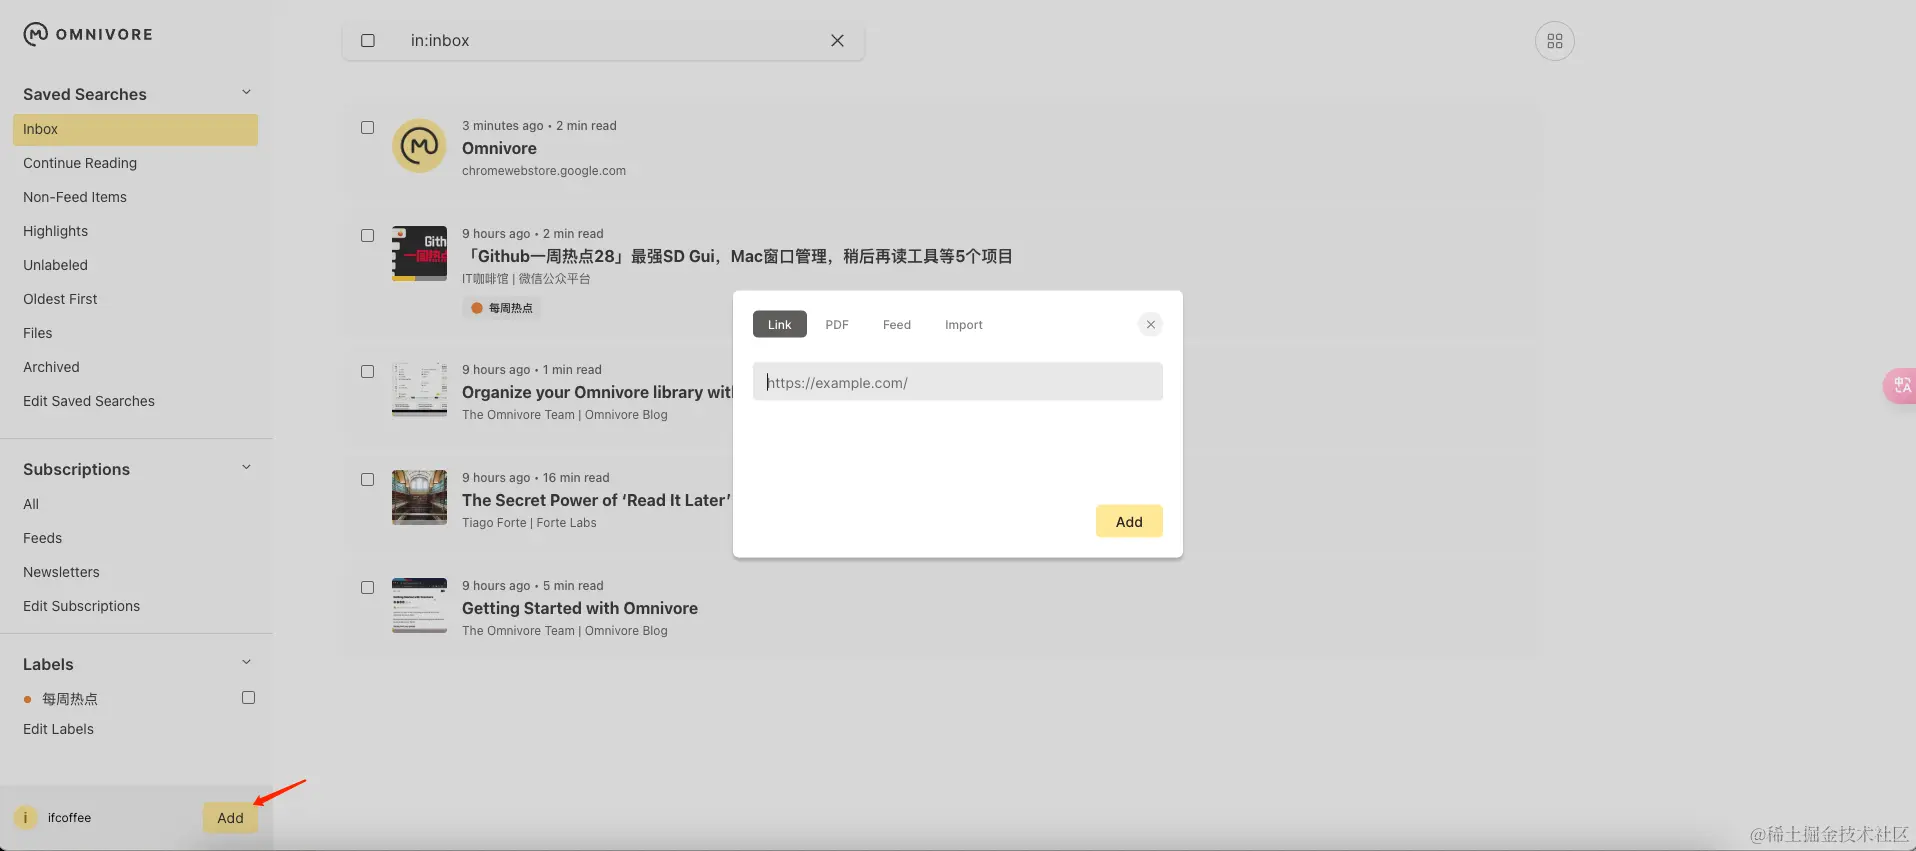Select the Omnivore article checkbox

point(367,128)
